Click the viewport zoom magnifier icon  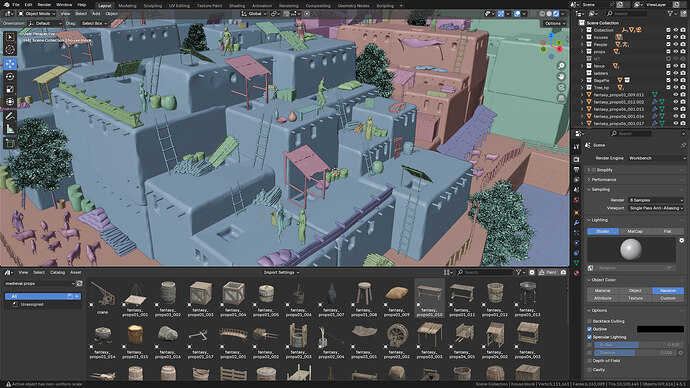pos(561,66)
